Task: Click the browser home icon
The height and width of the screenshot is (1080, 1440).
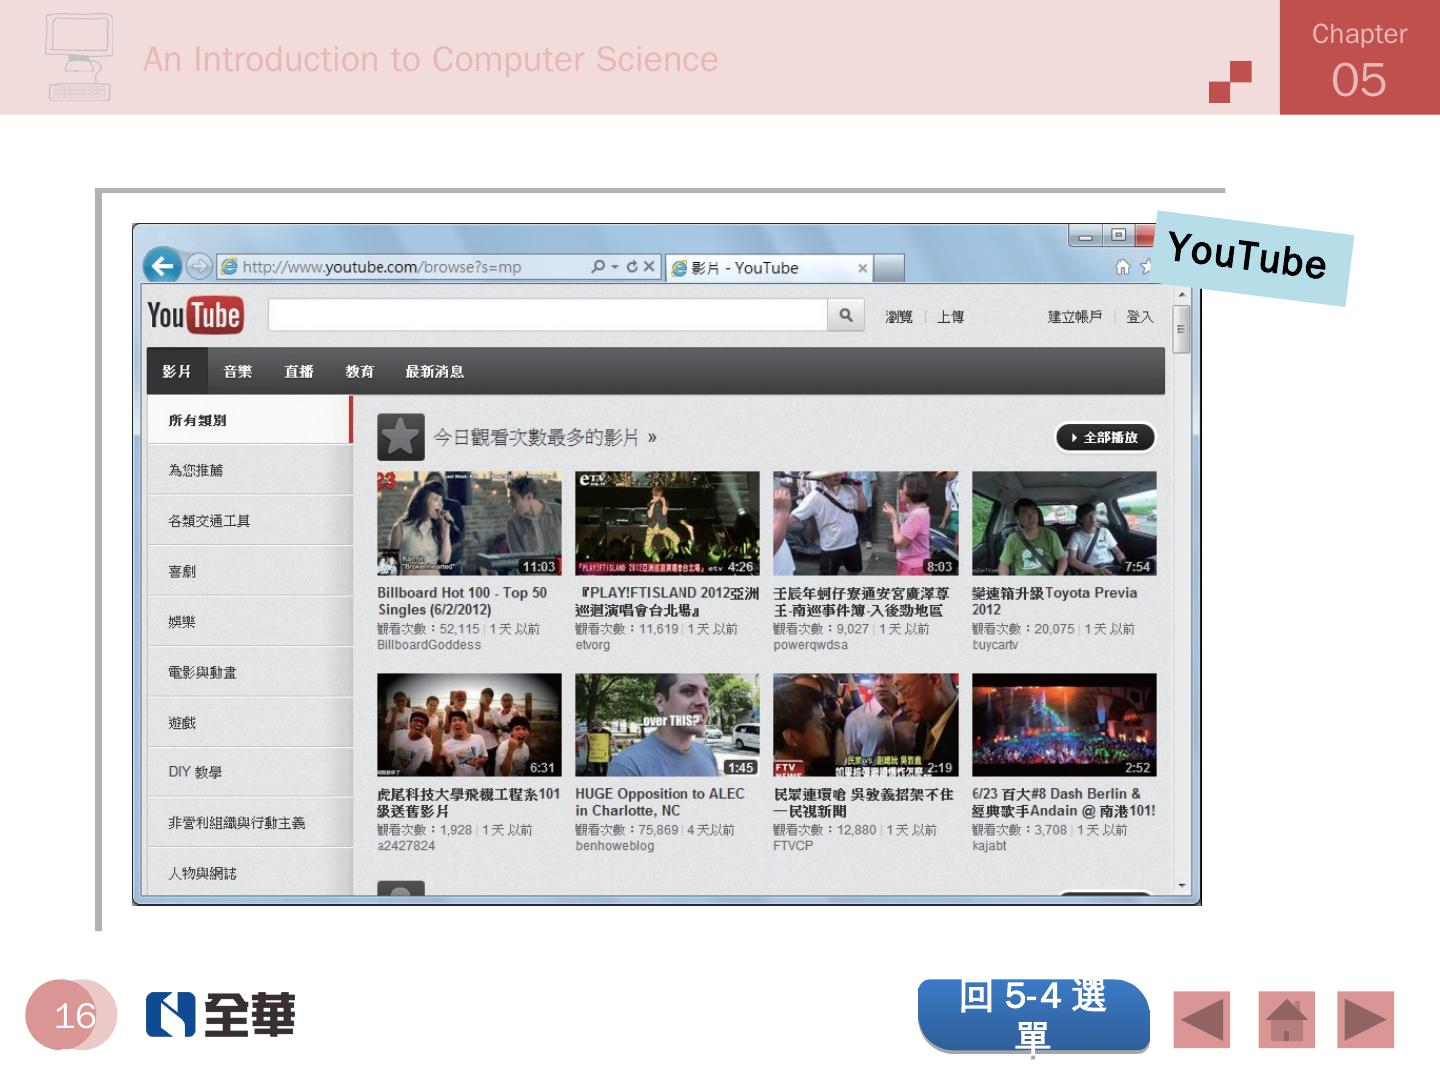Action: (x=1123, y=267)
